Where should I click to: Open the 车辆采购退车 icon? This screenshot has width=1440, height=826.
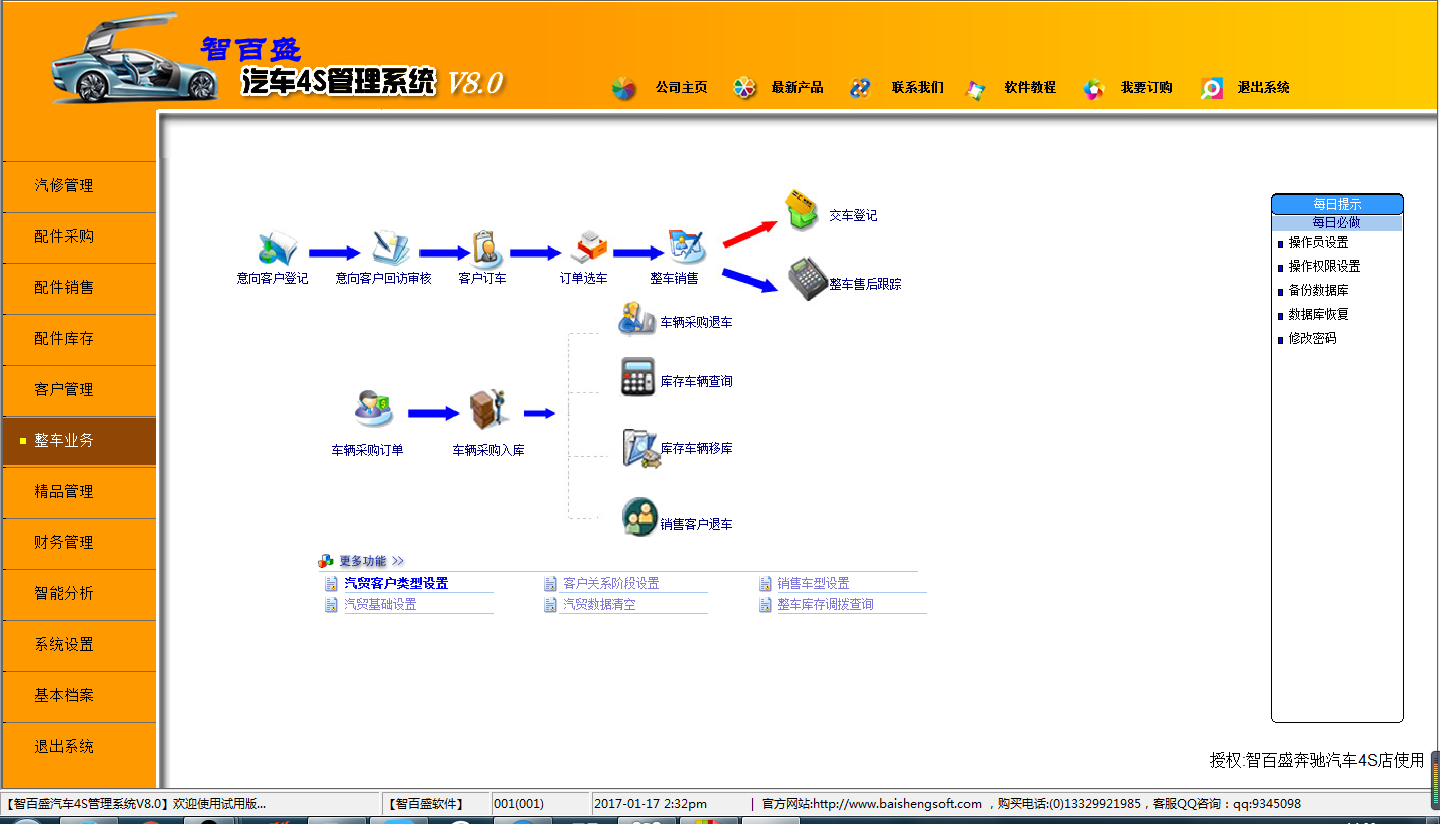click(x=637, y=318)
